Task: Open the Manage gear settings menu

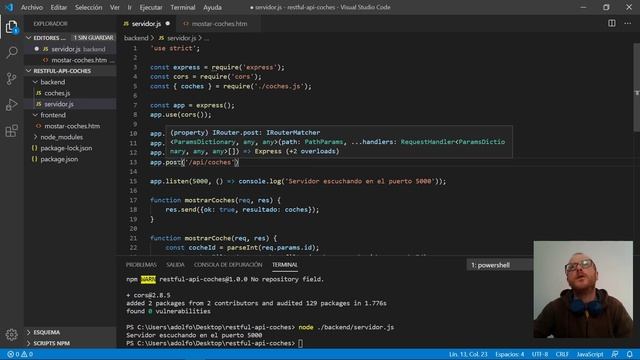Action: tap(12, 335)
